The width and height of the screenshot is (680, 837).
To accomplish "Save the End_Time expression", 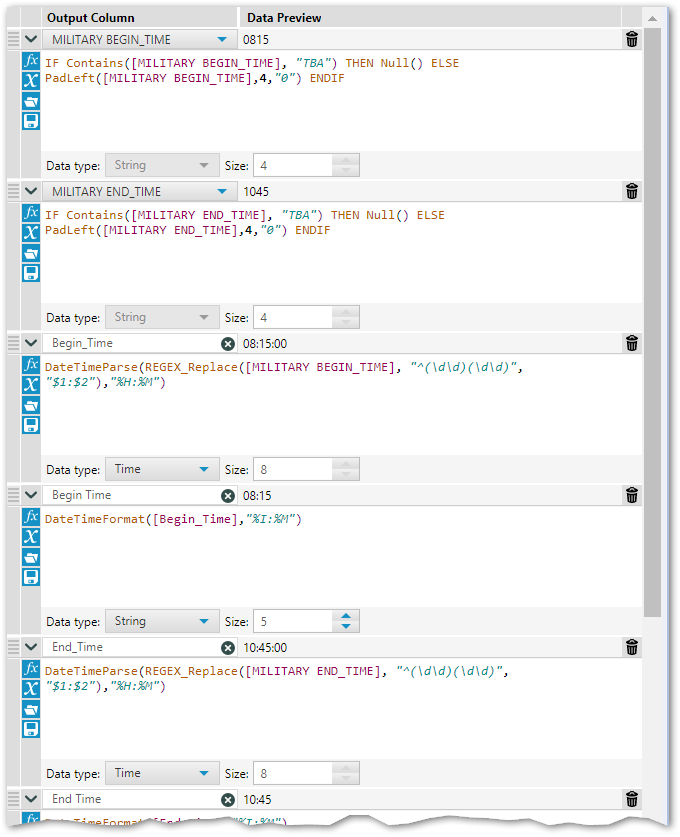I will click(x=31, y=729).
